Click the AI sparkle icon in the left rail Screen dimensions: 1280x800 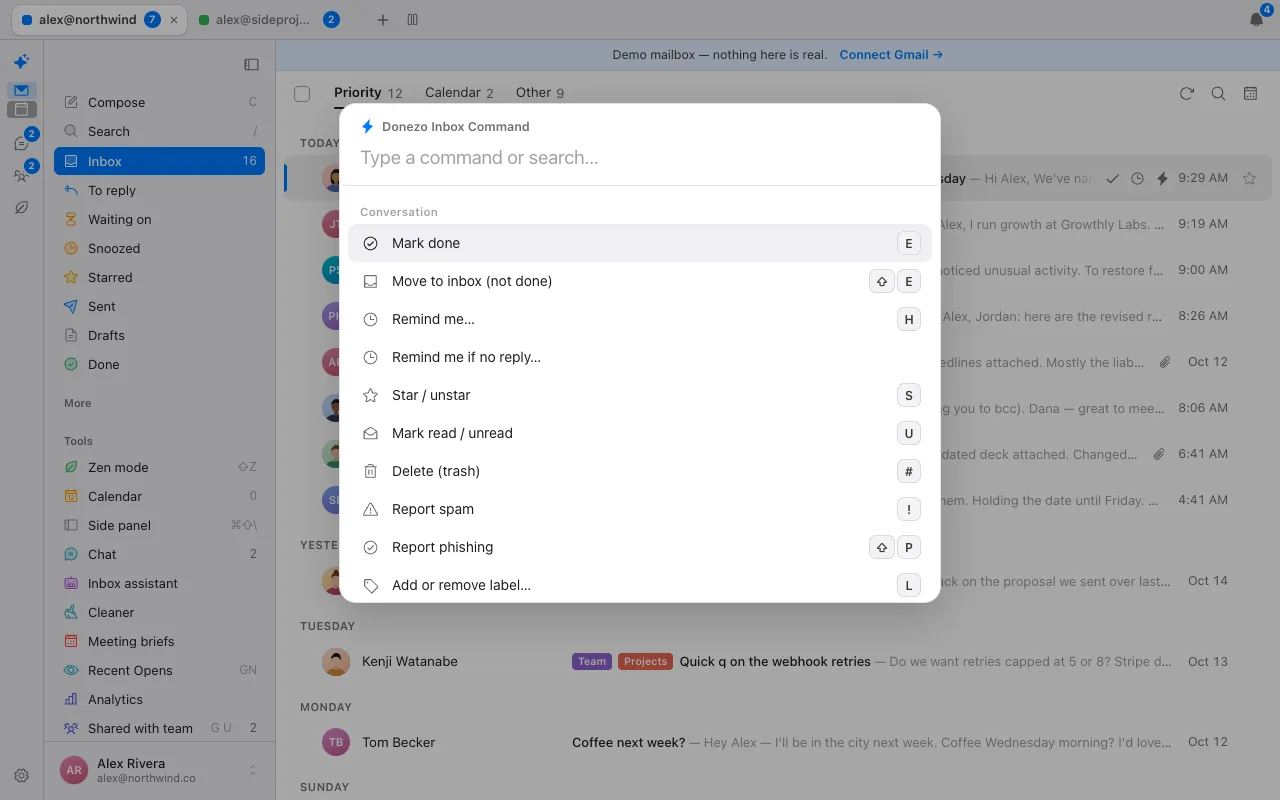[21, 62]
